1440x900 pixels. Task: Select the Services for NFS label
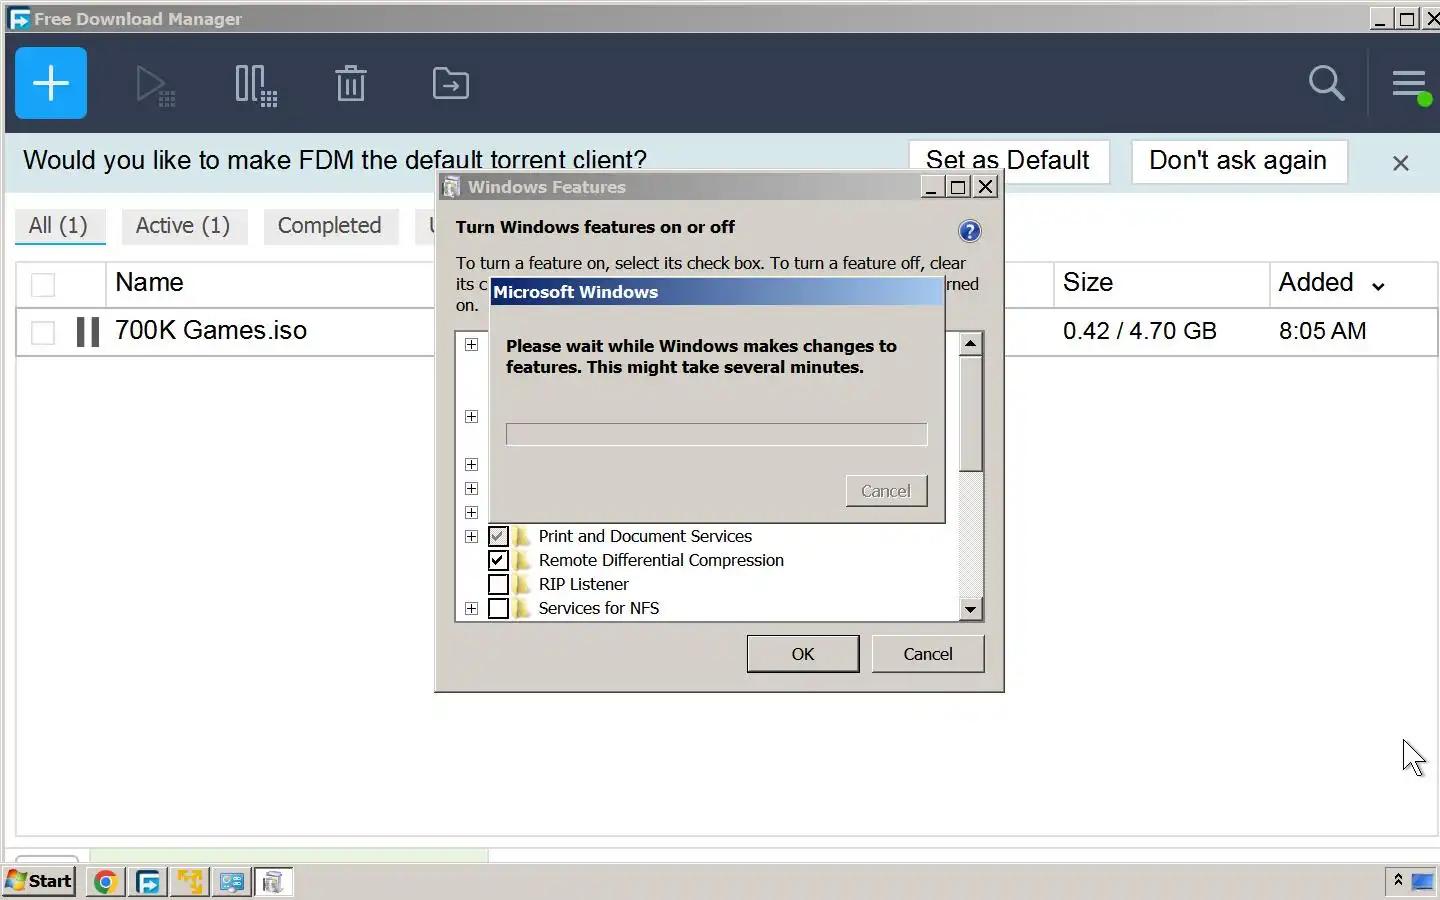pyautogui.click(x=599, y=609)
